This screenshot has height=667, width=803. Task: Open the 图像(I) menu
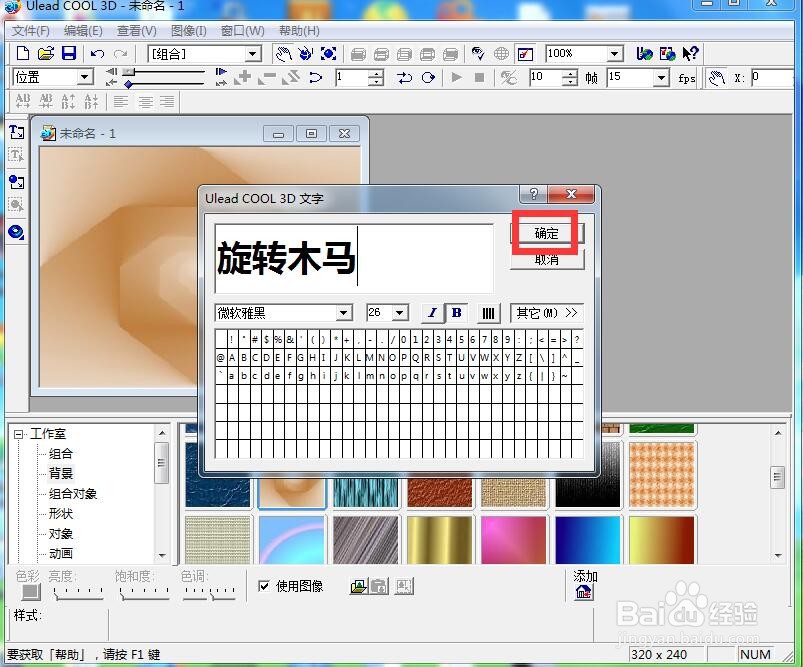point(188,31)
